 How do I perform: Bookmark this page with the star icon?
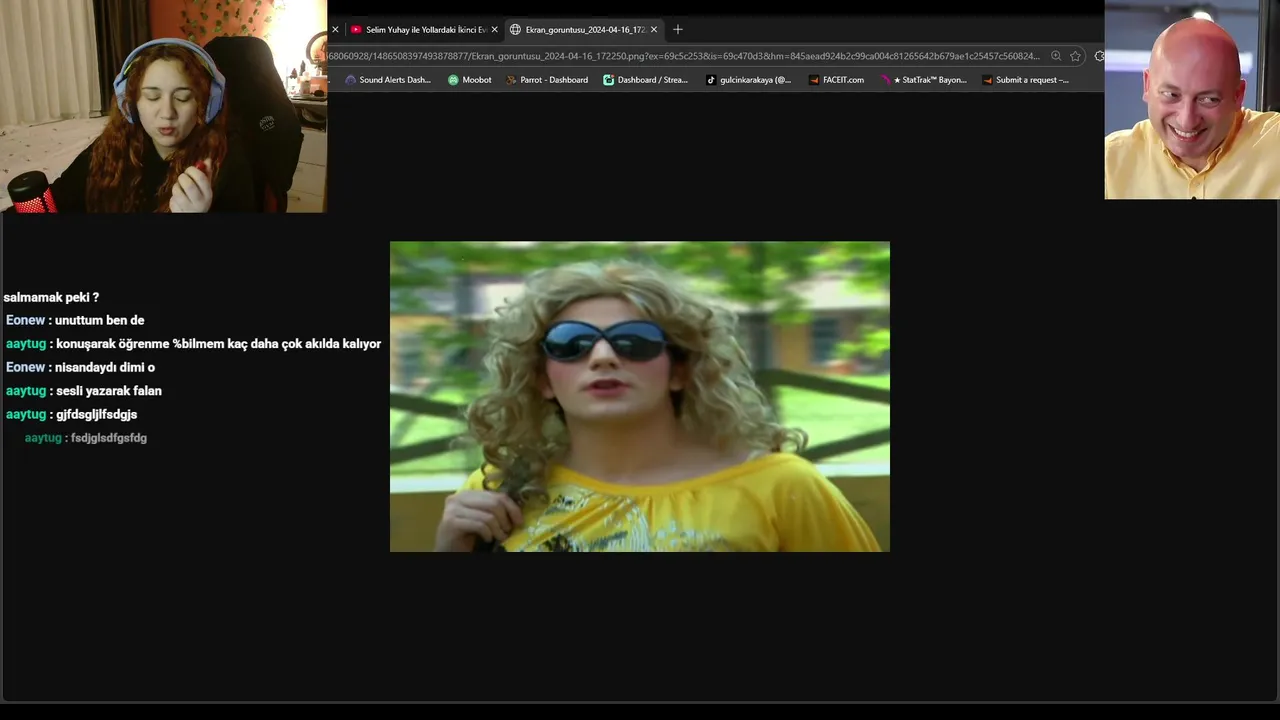1076,56
